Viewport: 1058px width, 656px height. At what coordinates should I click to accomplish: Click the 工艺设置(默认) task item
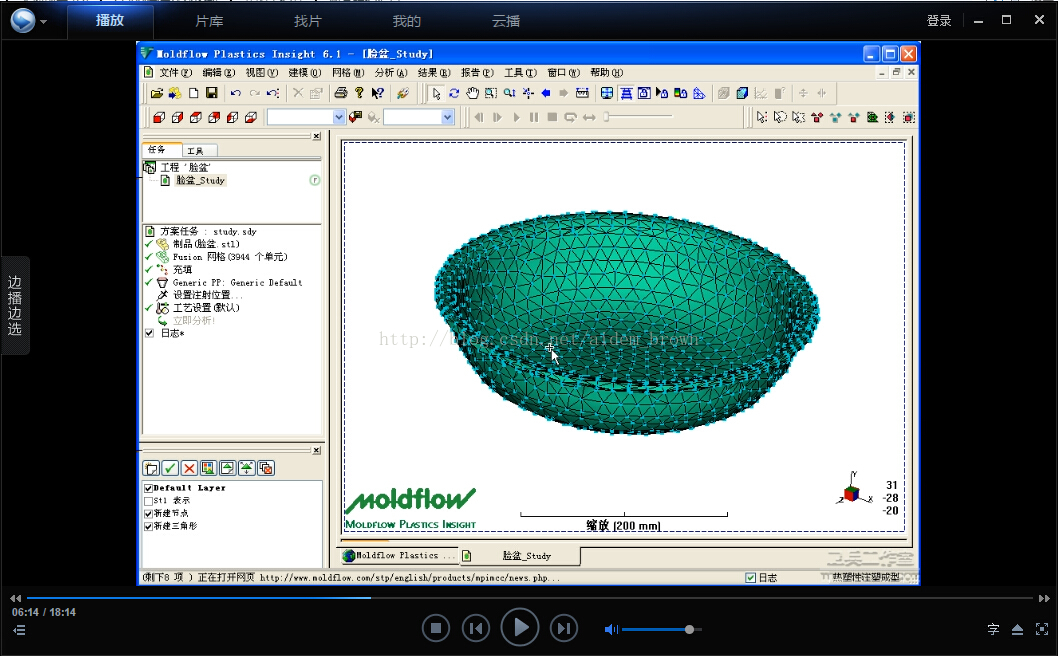(206, 308)
